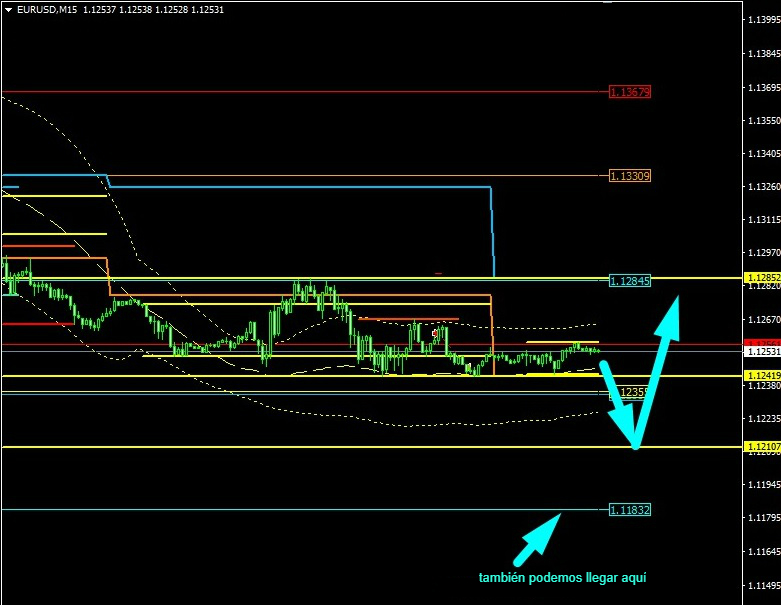This screenshot has width=781, height=605.
Task: Select the cyan 1.11832 level label
Action: (630, 510)
